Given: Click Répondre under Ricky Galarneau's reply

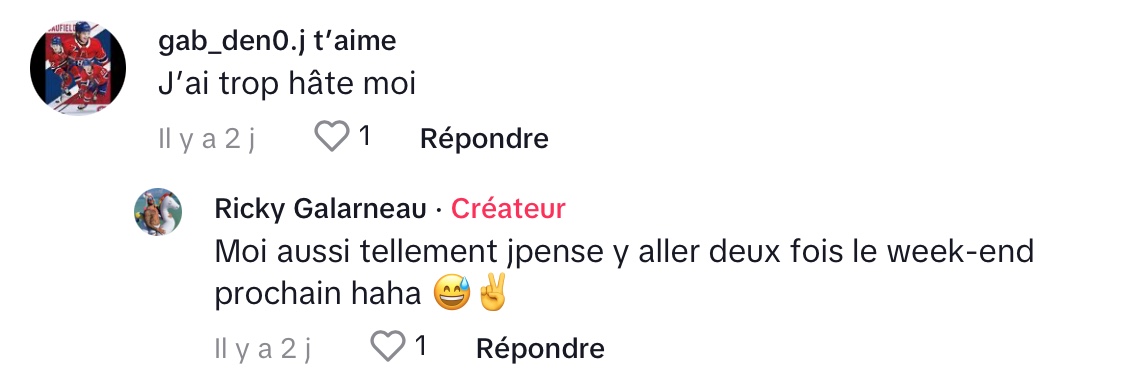Looking at the screenshot, I should 540,348.
